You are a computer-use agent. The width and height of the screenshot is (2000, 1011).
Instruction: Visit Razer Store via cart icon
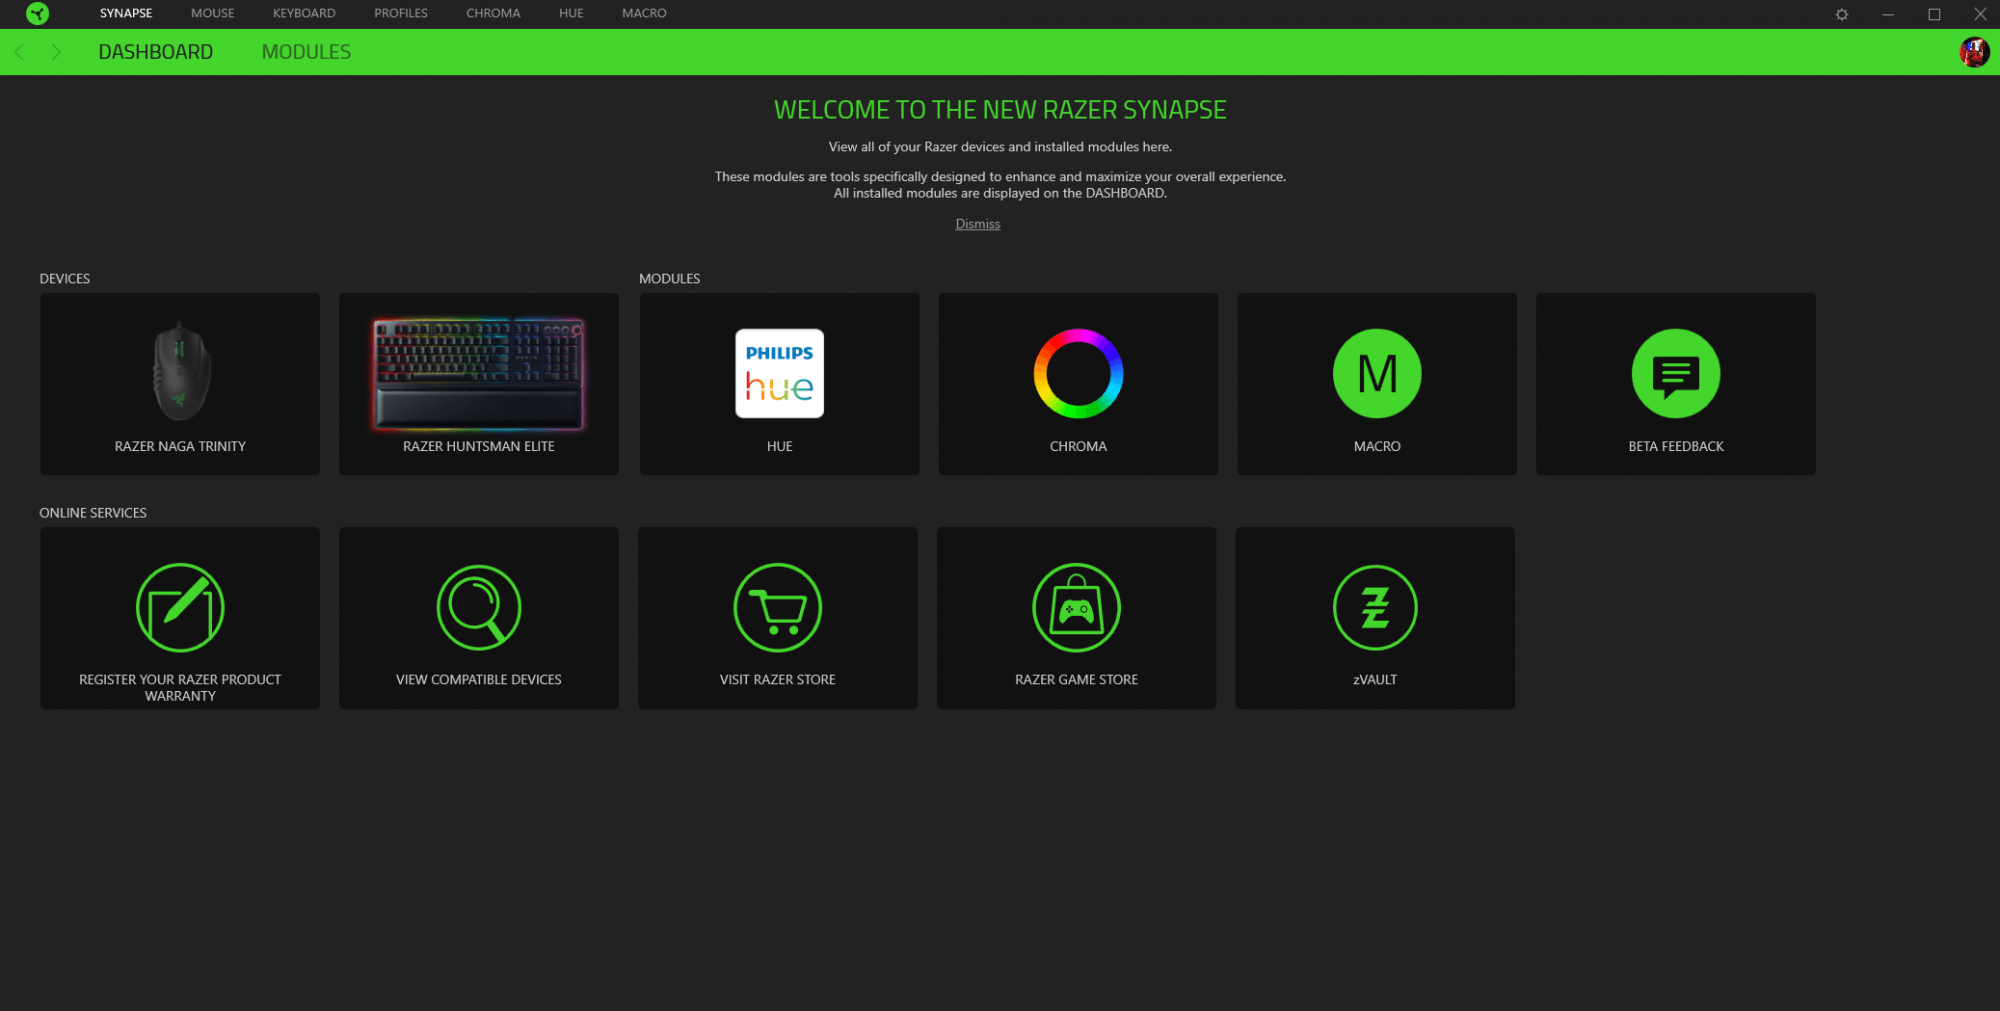click(777, 608)
